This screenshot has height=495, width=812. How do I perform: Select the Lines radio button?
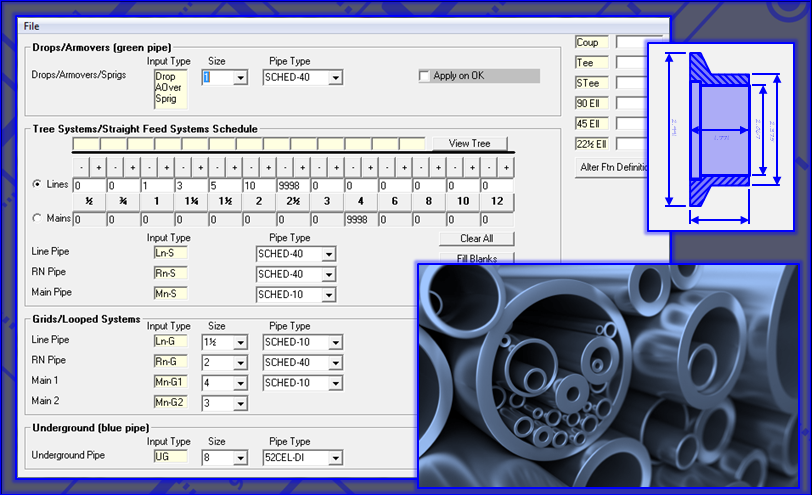(37, 185)
